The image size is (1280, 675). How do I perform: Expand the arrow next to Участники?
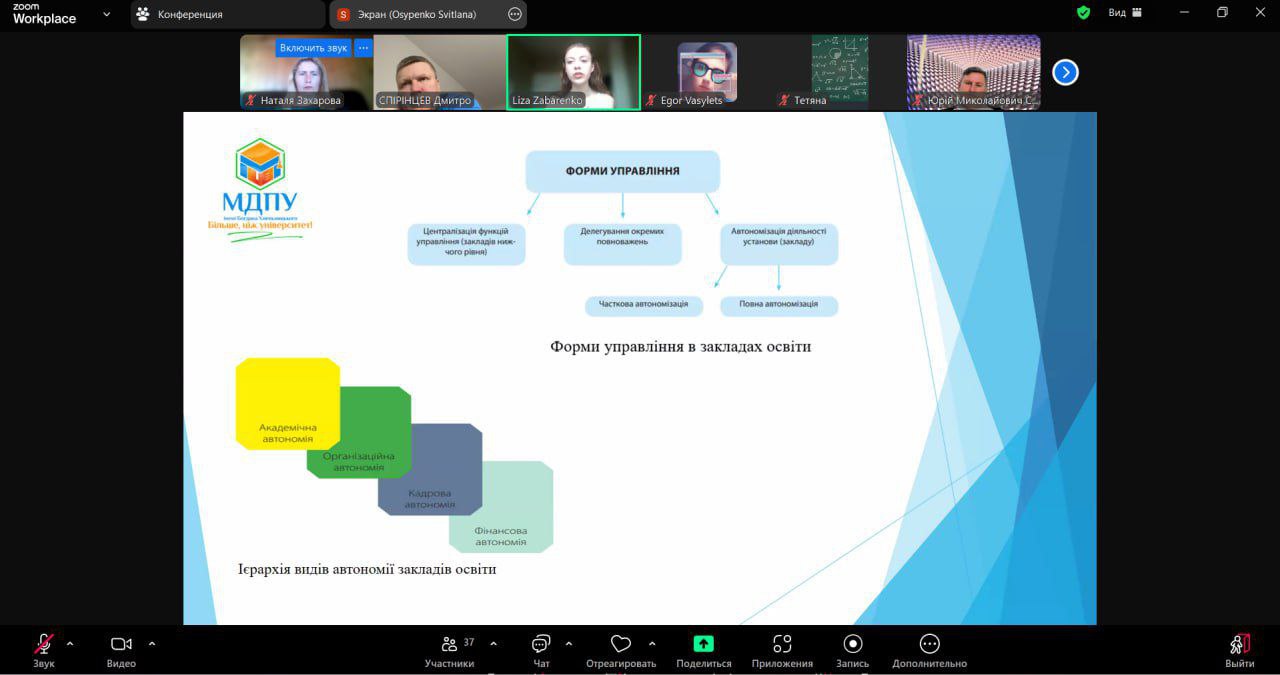[493, 644]
